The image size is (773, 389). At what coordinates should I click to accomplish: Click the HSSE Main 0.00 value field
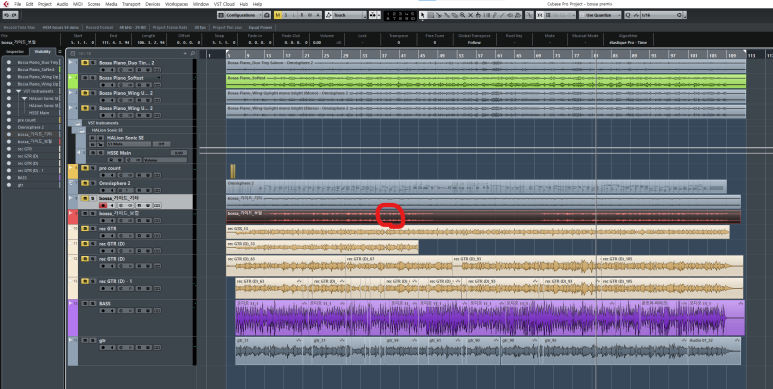pos(179,153)
